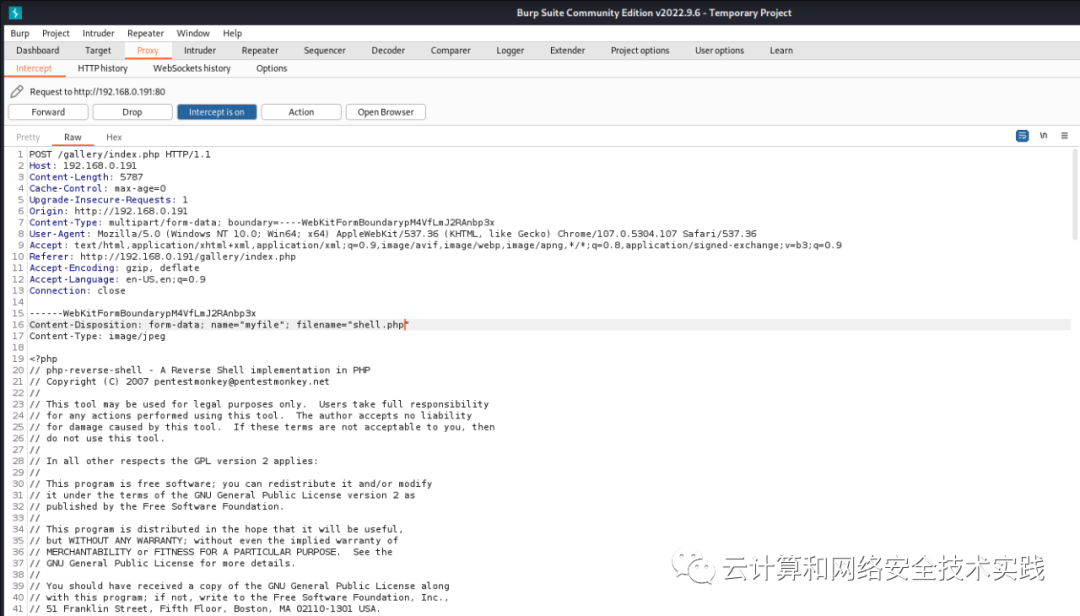Open the Sequencer tab
The width and height of the screenshot is (1080, 616).
click(324, 50)
